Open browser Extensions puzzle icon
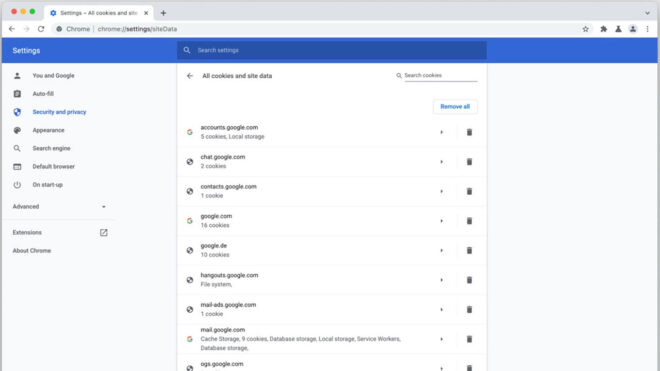 coord(604,29)
